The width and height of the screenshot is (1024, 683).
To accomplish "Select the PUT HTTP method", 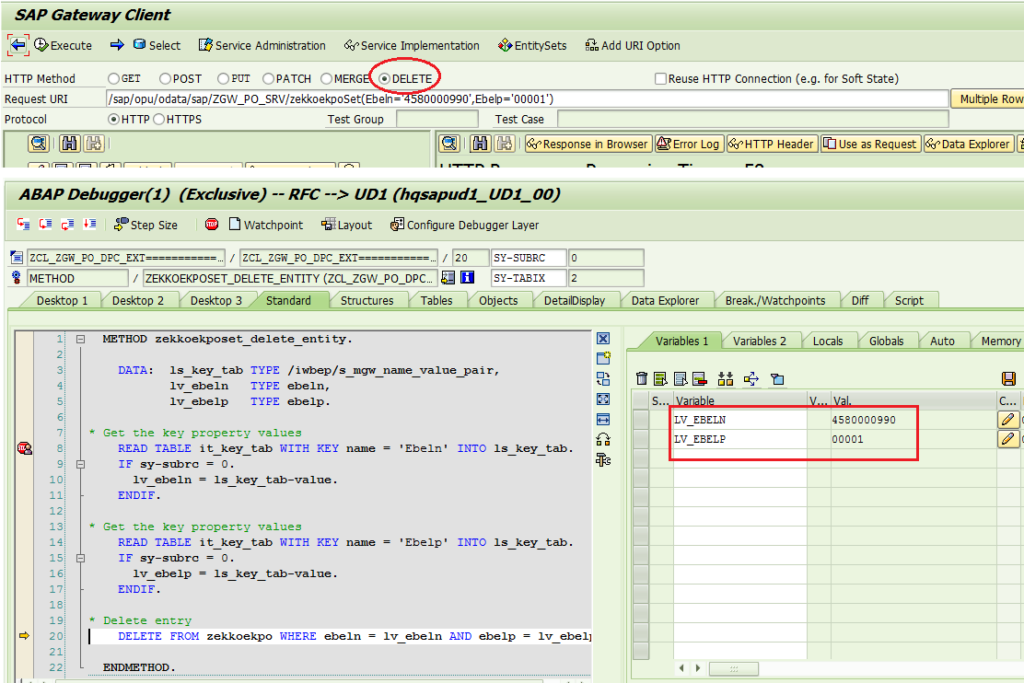I will (x=223, y=78).
